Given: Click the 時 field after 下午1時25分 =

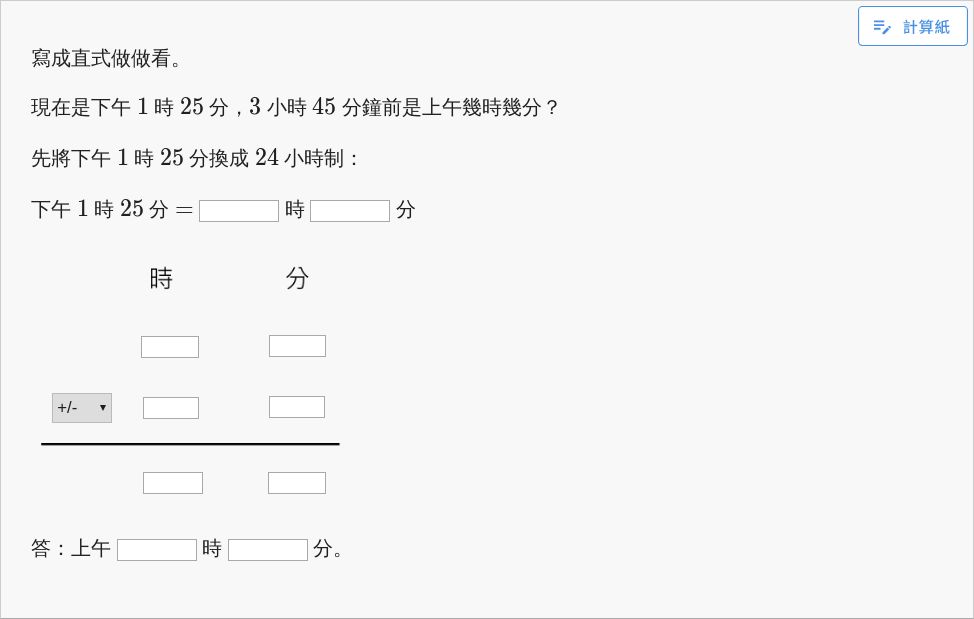Looking at the screenshot, I should tap(239, 210).
